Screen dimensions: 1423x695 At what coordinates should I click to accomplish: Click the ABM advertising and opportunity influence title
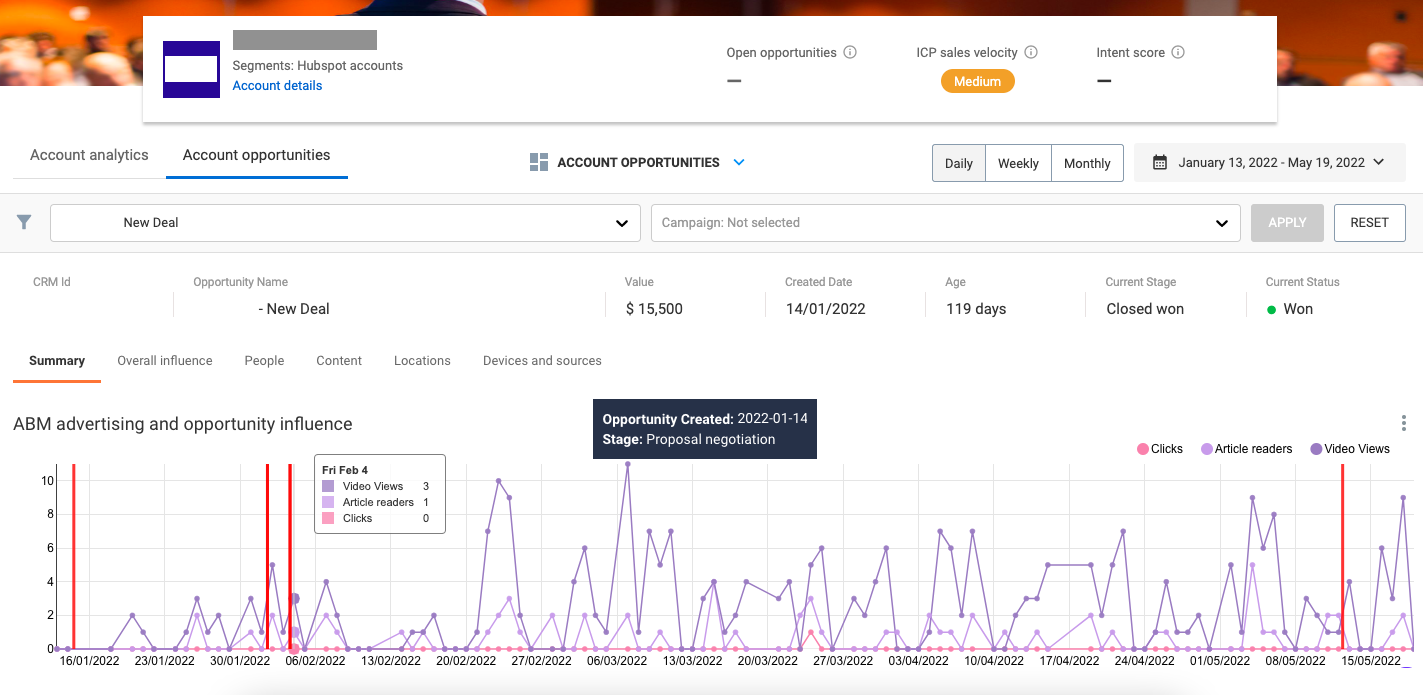183,424
